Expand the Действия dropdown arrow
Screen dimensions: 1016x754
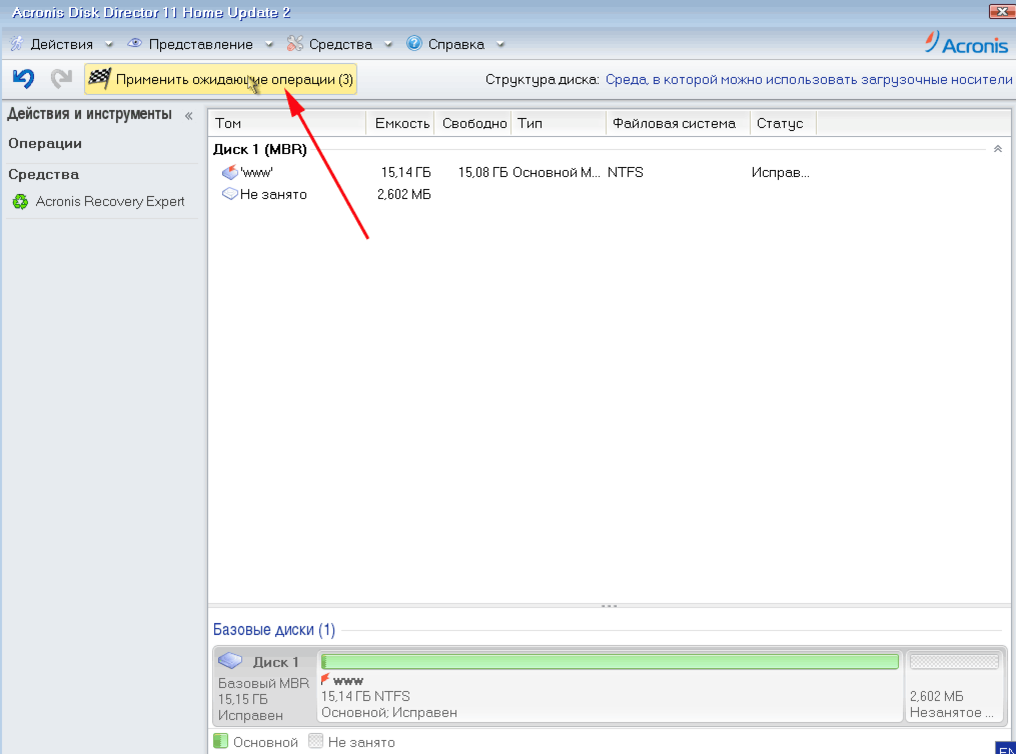point(109,45)
